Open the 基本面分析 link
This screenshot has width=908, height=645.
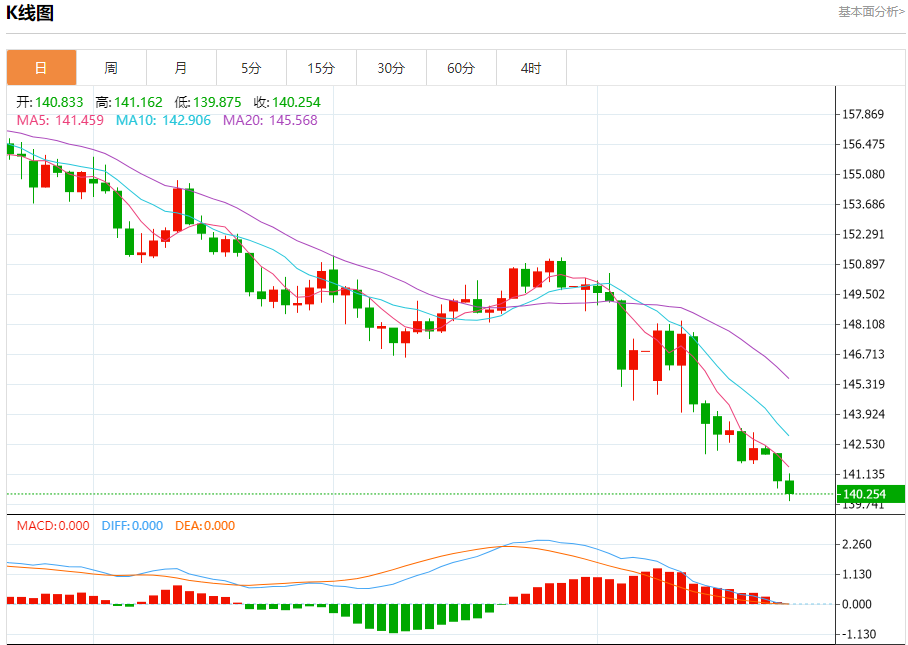871,12
